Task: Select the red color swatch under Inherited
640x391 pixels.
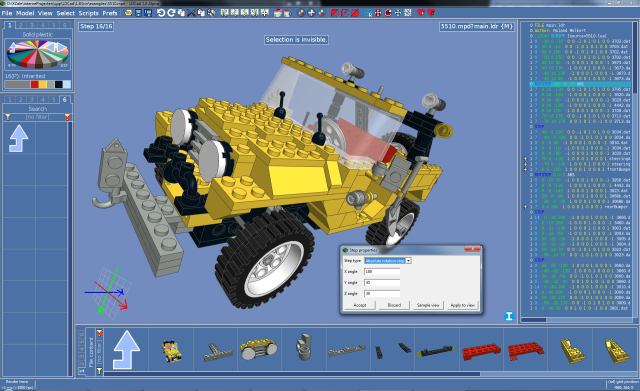Action: 35,84
